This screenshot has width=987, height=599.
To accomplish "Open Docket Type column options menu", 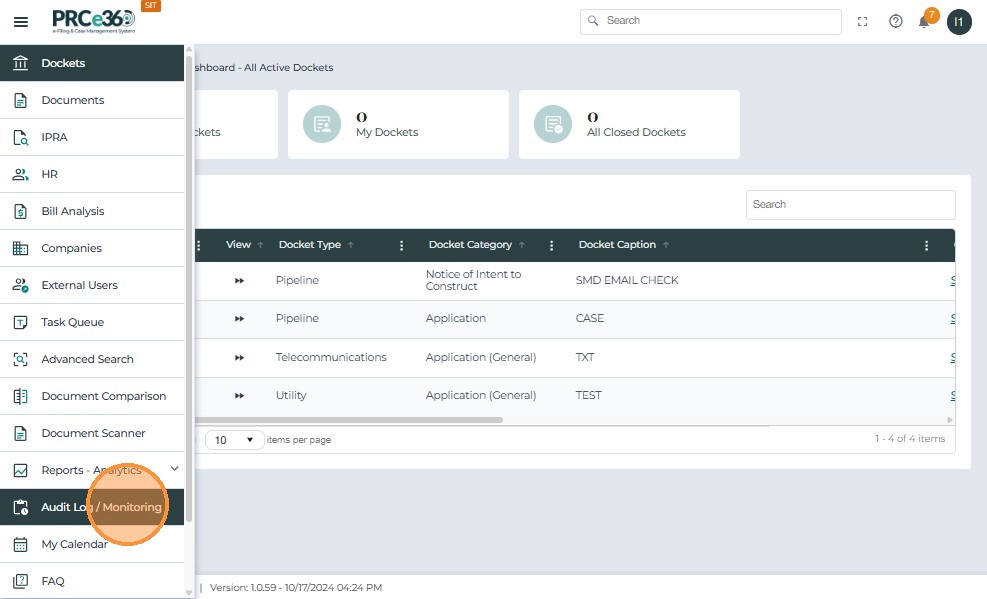I will (x=402, y=246).
